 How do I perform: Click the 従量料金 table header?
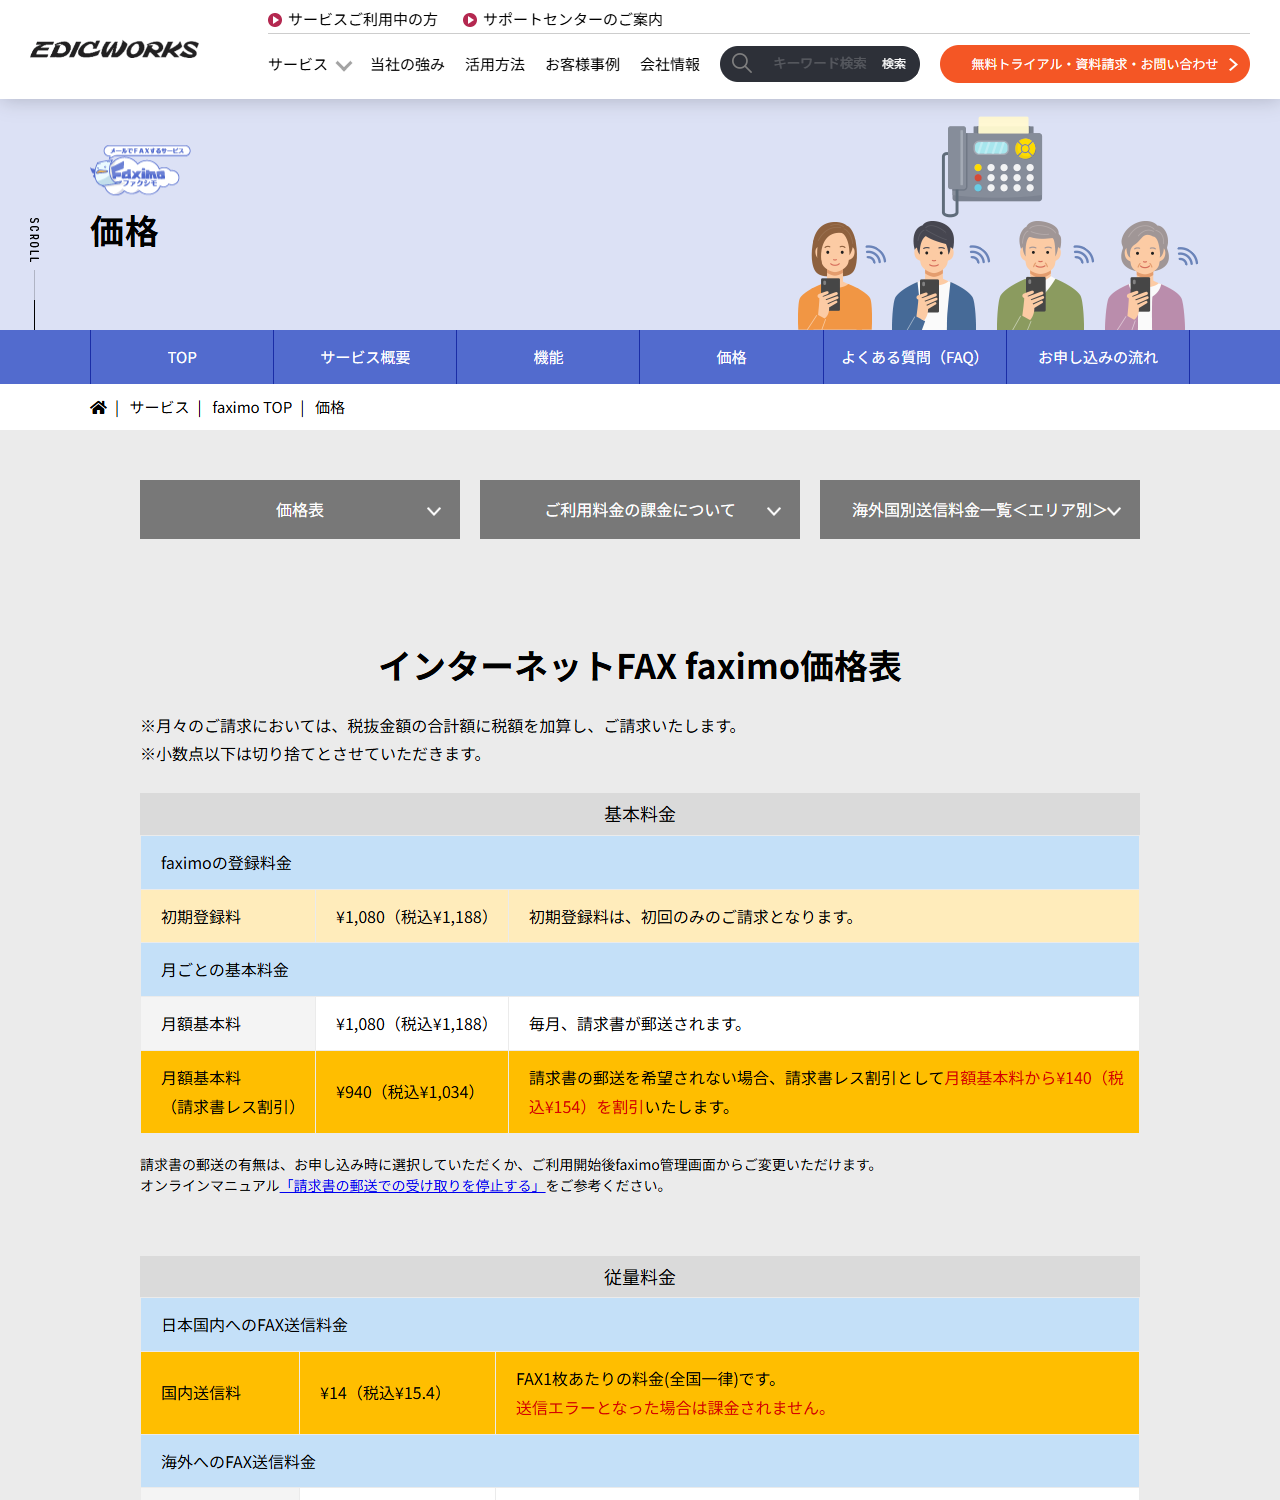640,1277
